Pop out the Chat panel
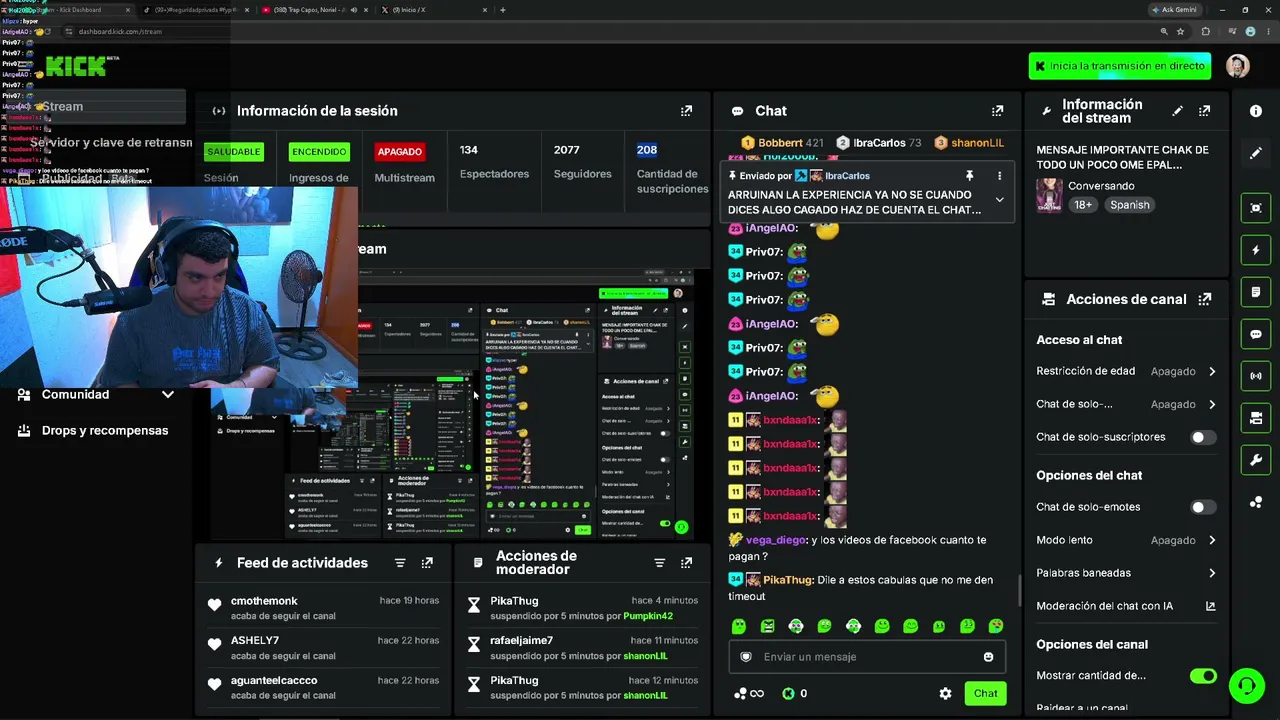 997,111
